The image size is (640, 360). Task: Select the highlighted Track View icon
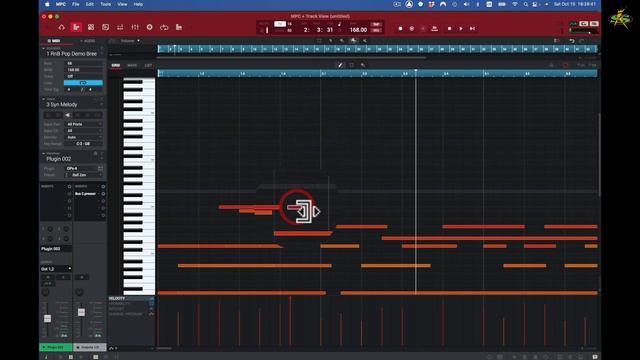pyautogui.click(x=76, y=27)
